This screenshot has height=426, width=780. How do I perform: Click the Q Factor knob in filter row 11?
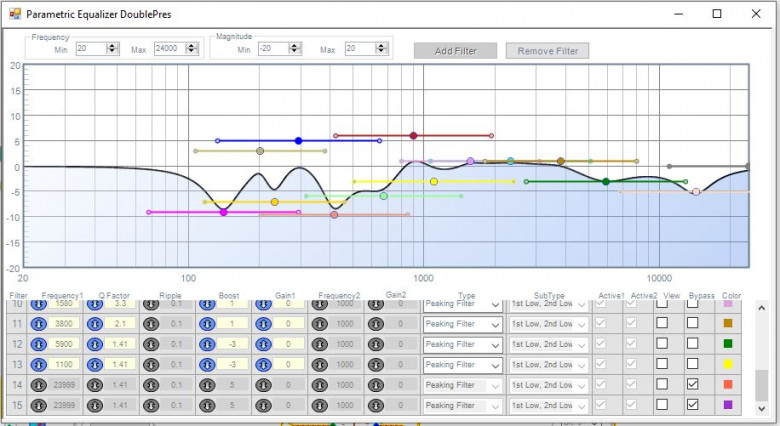tap(95, 324)
